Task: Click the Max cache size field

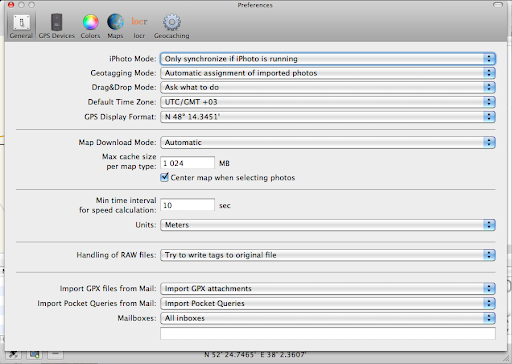Action: [x=187, y=163]
